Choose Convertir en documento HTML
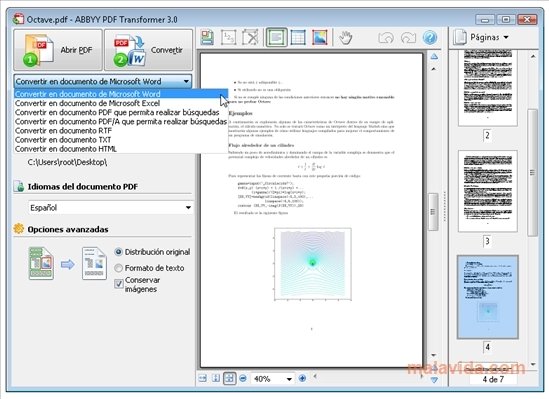Screen dimensions: 549x399 point(121,149)
